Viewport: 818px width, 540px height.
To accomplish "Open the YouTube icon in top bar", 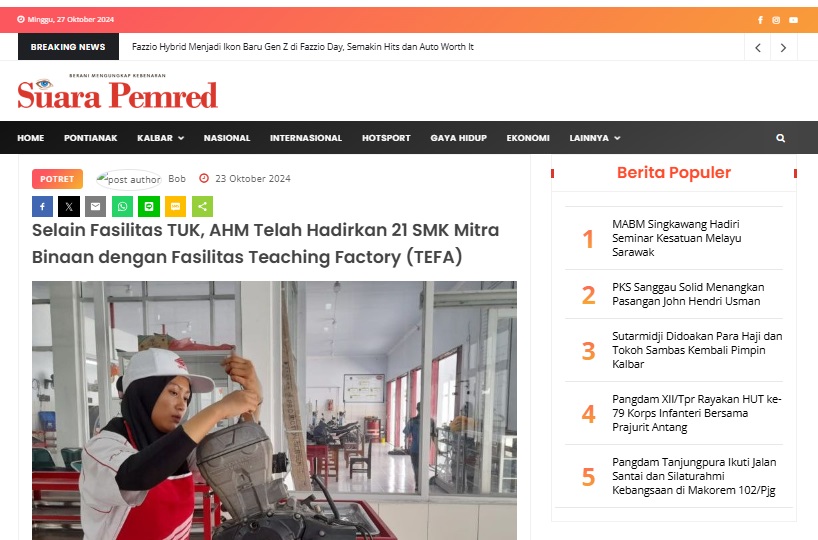I will click(793, 20).
